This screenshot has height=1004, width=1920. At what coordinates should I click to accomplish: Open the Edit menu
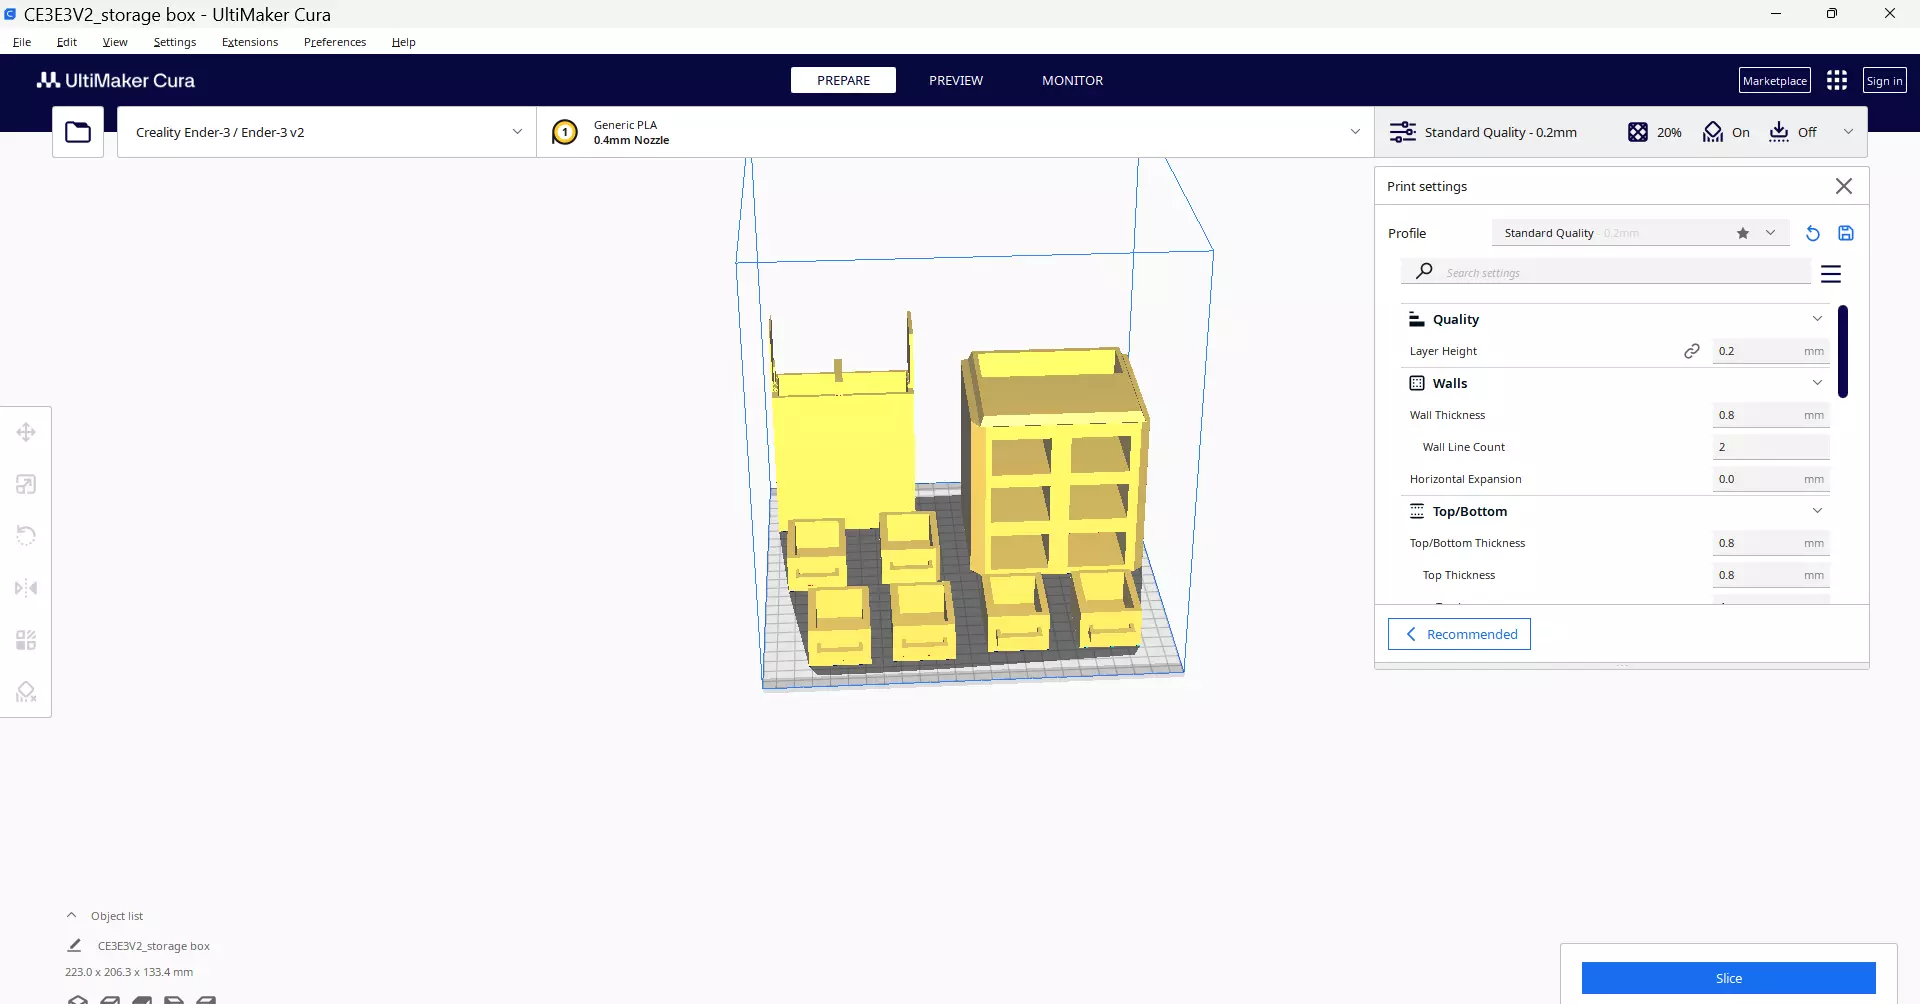pos(67,42)
